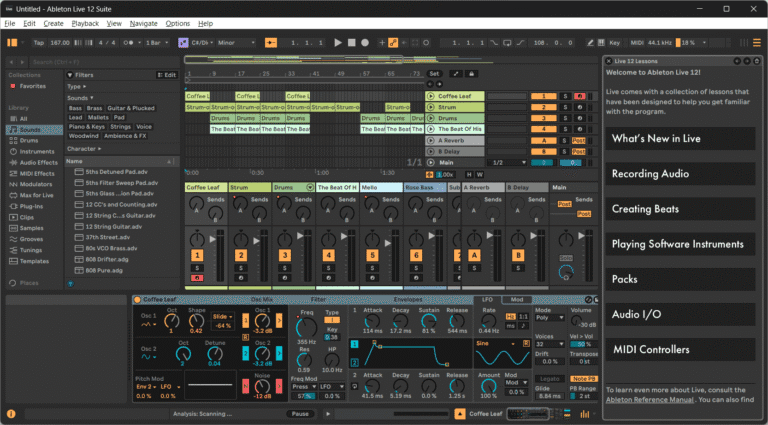The height and width of the screenshot is (425, 768).
Task: Click the LFO retrigger R button
Action: coord(527,344)
